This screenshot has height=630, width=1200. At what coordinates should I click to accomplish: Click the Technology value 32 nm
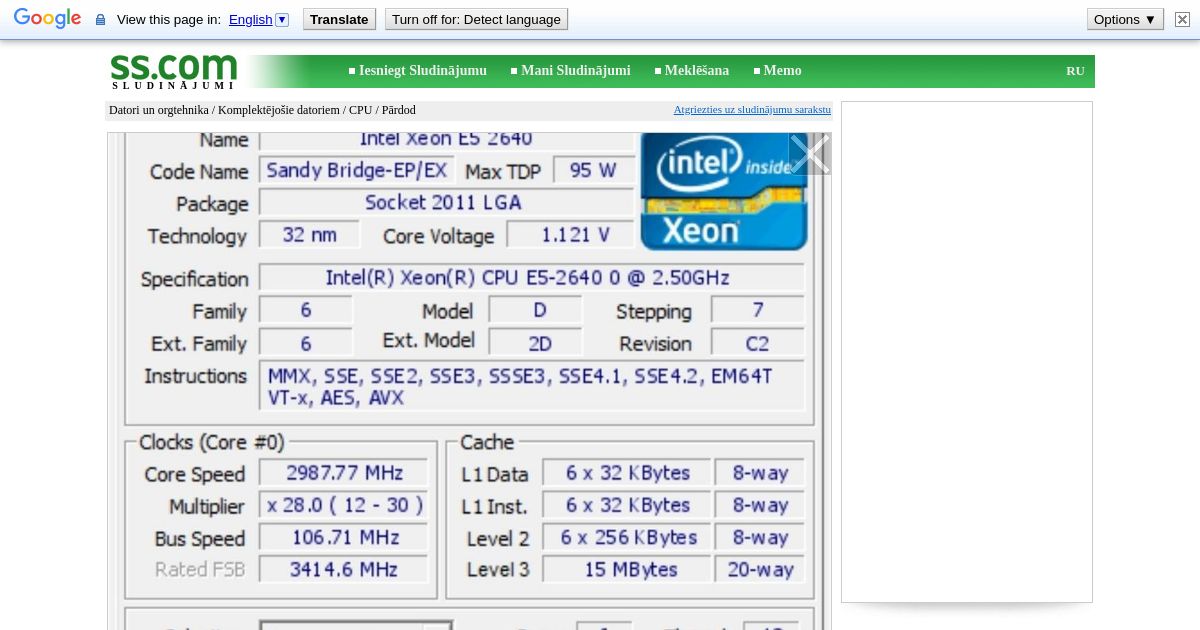[310, 234]
